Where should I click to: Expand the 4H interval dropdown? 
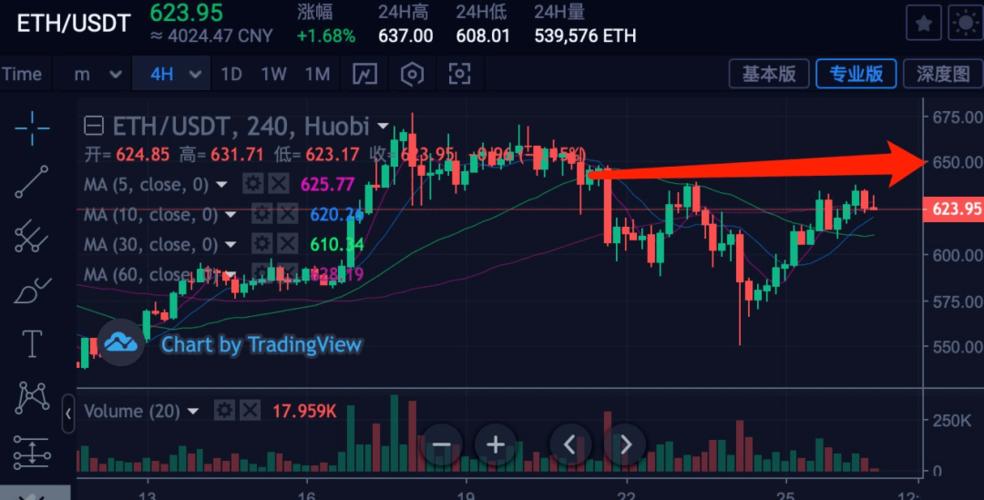[195, 74]
